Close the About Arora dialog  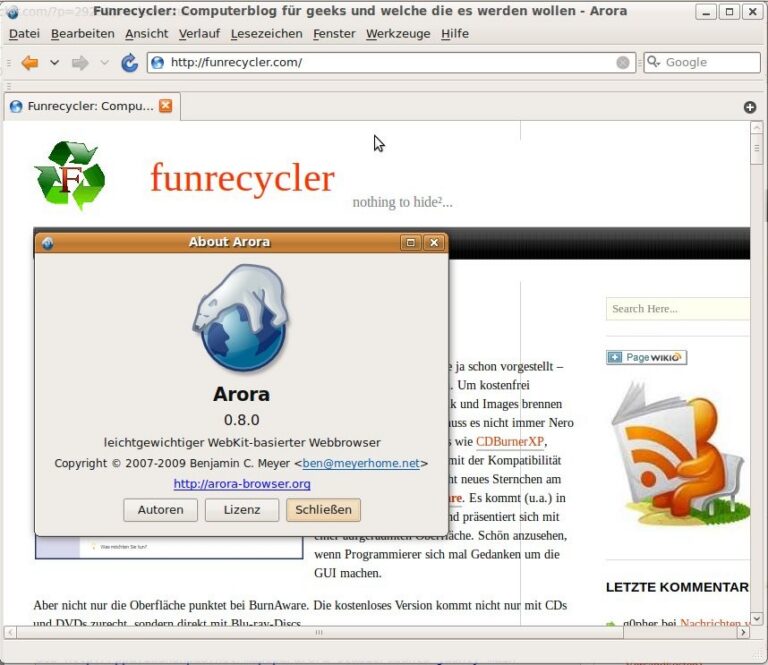coord(433,242)
